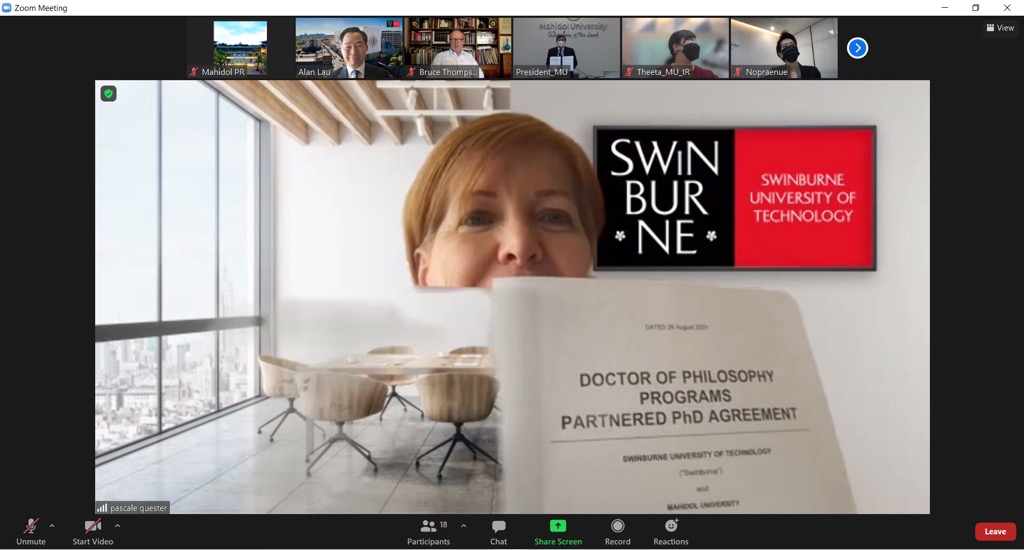
Task: Open the Reactions menu
Action: pos(671,532)
